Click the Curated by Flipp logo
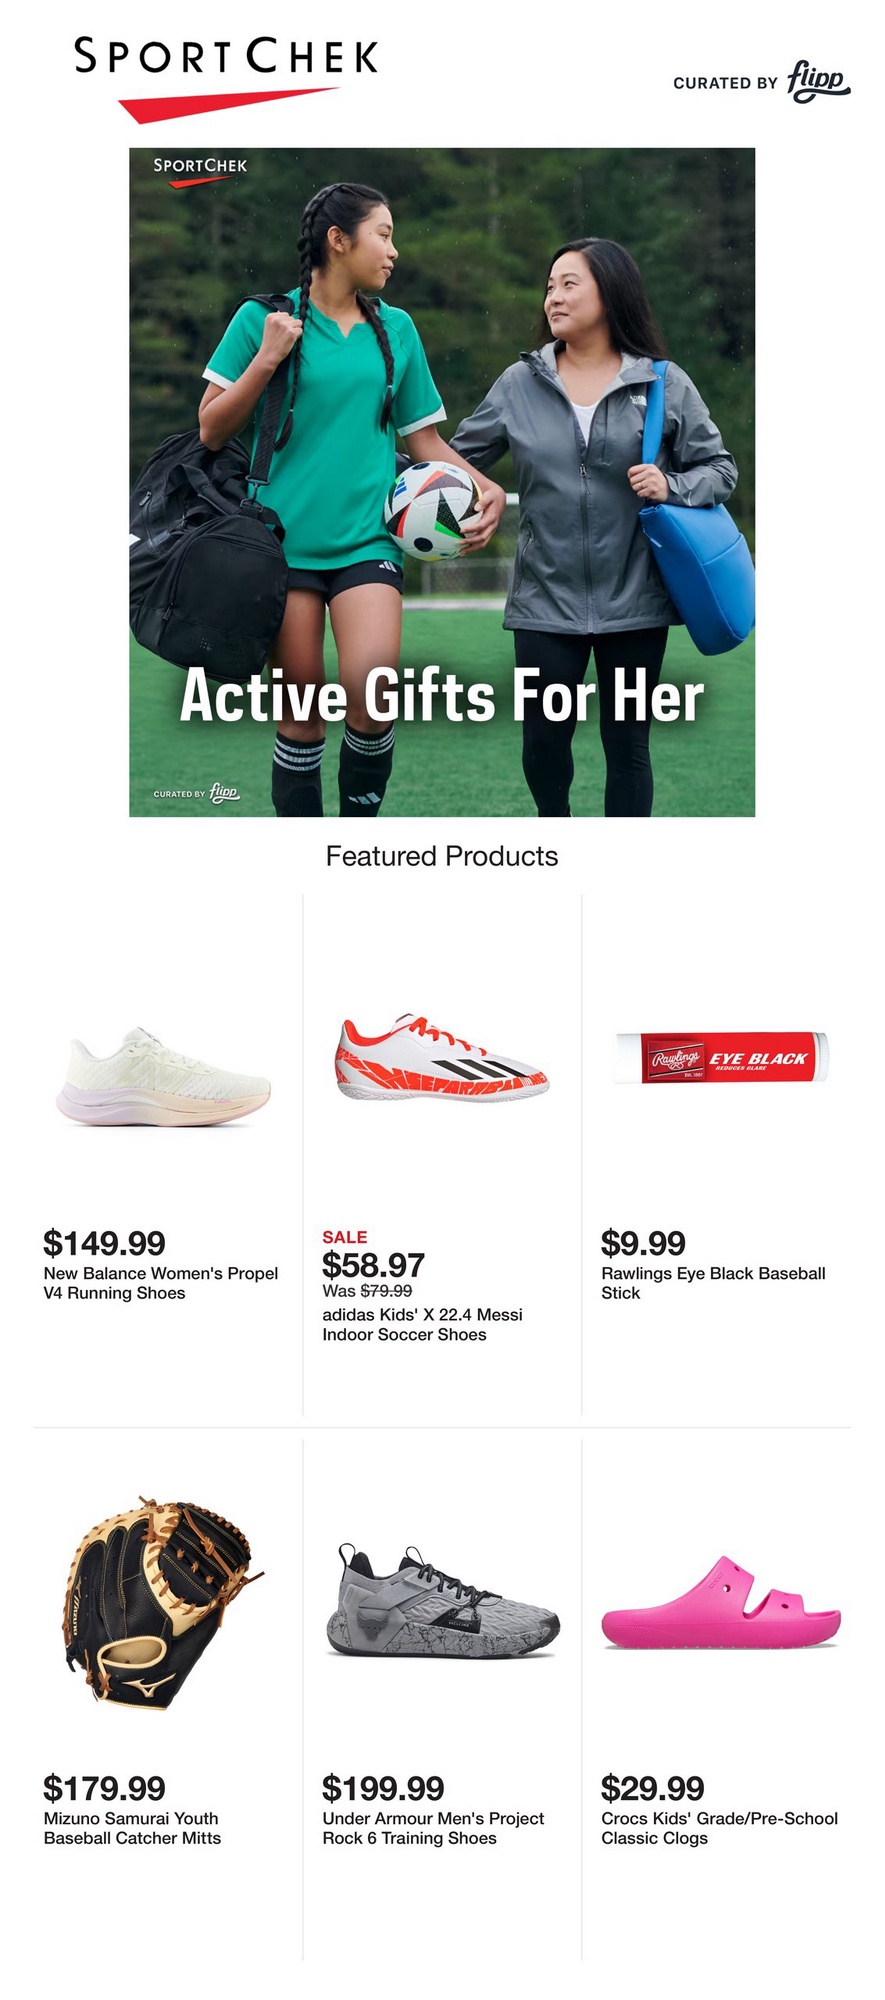The height and width of the screenshot is (2000, 885). point(762,82)
